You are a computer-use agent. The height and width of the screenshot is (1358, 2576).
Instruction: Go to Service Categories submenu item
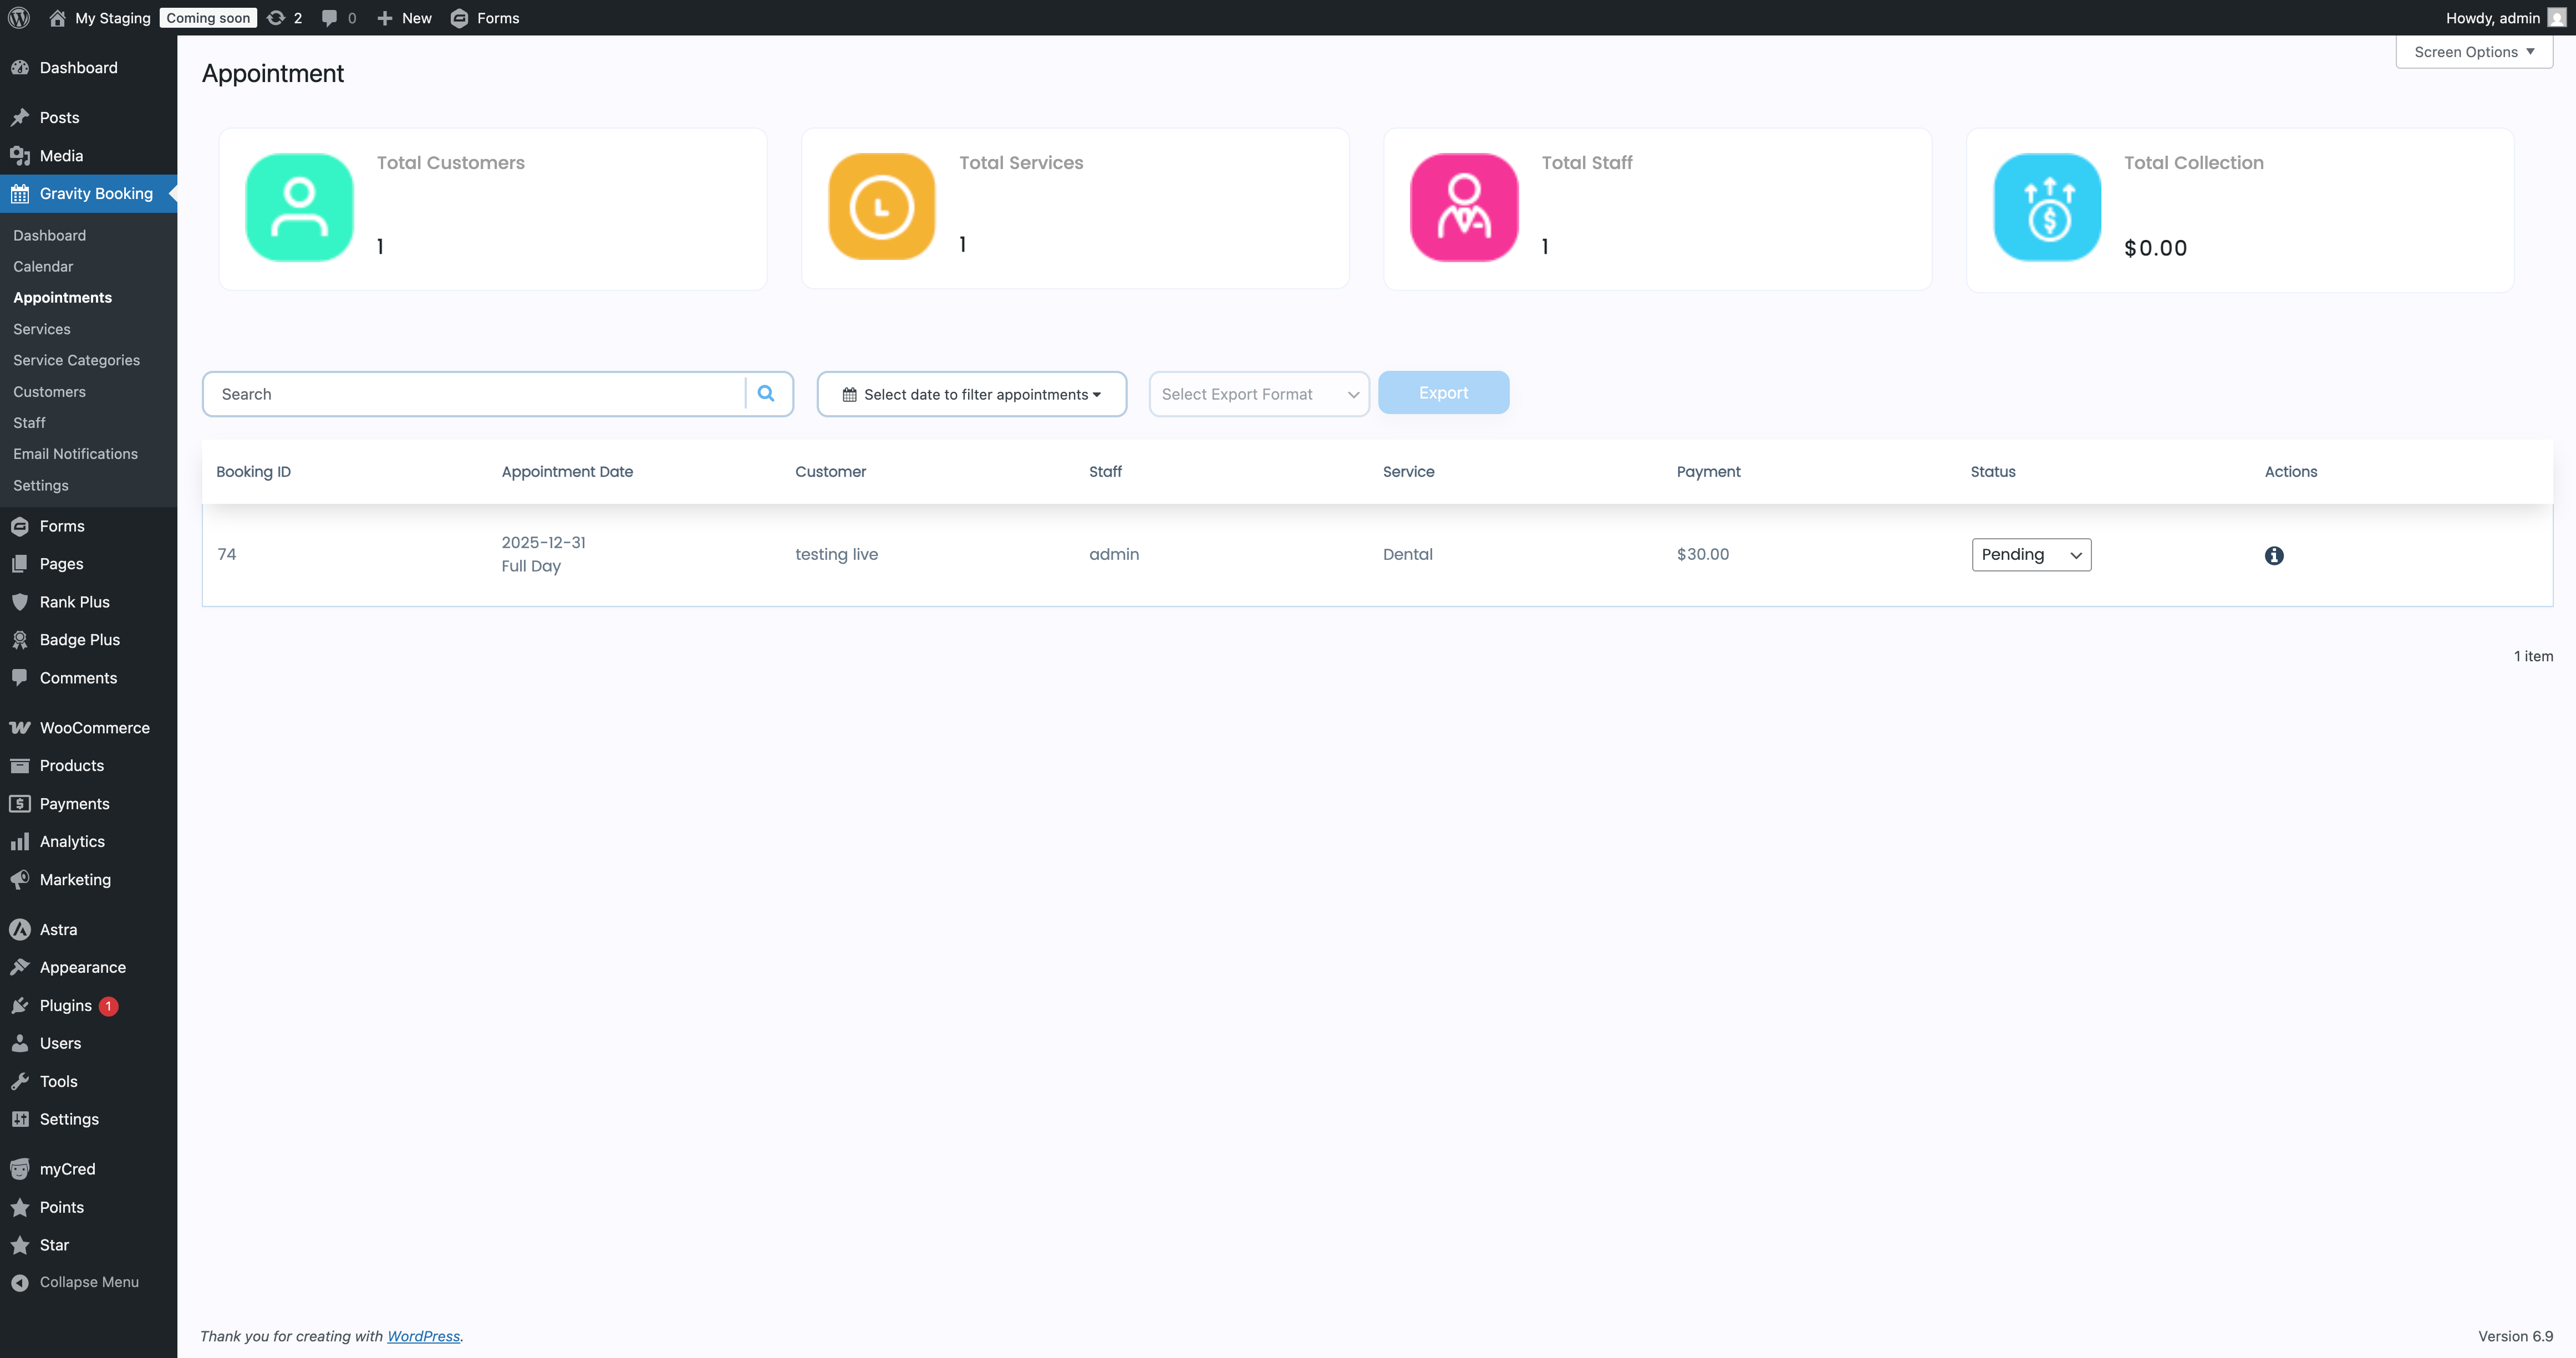click(76, 360)
